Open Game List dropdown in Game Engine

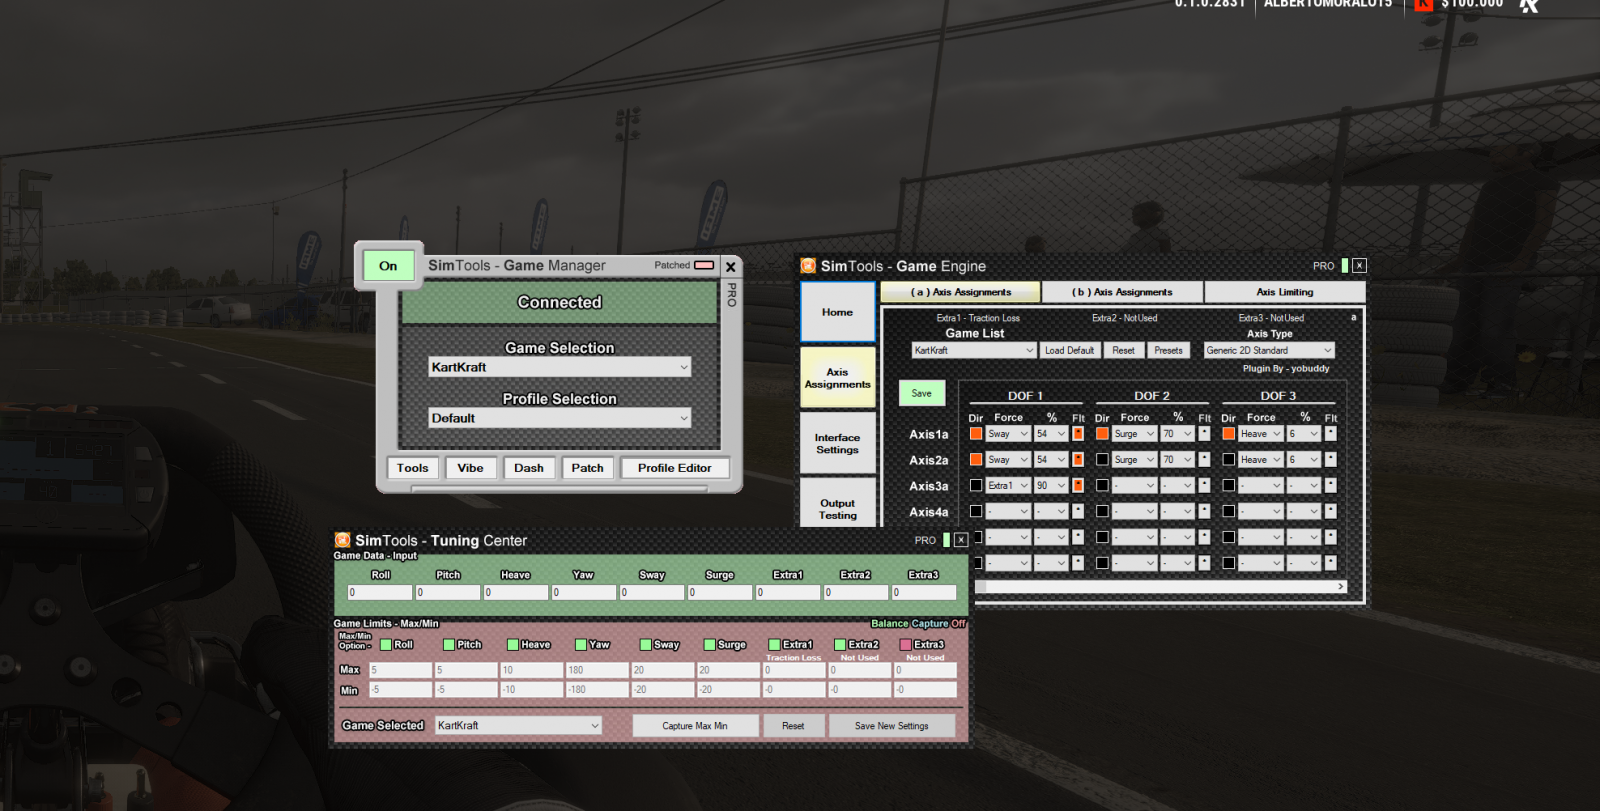point(974,350)
